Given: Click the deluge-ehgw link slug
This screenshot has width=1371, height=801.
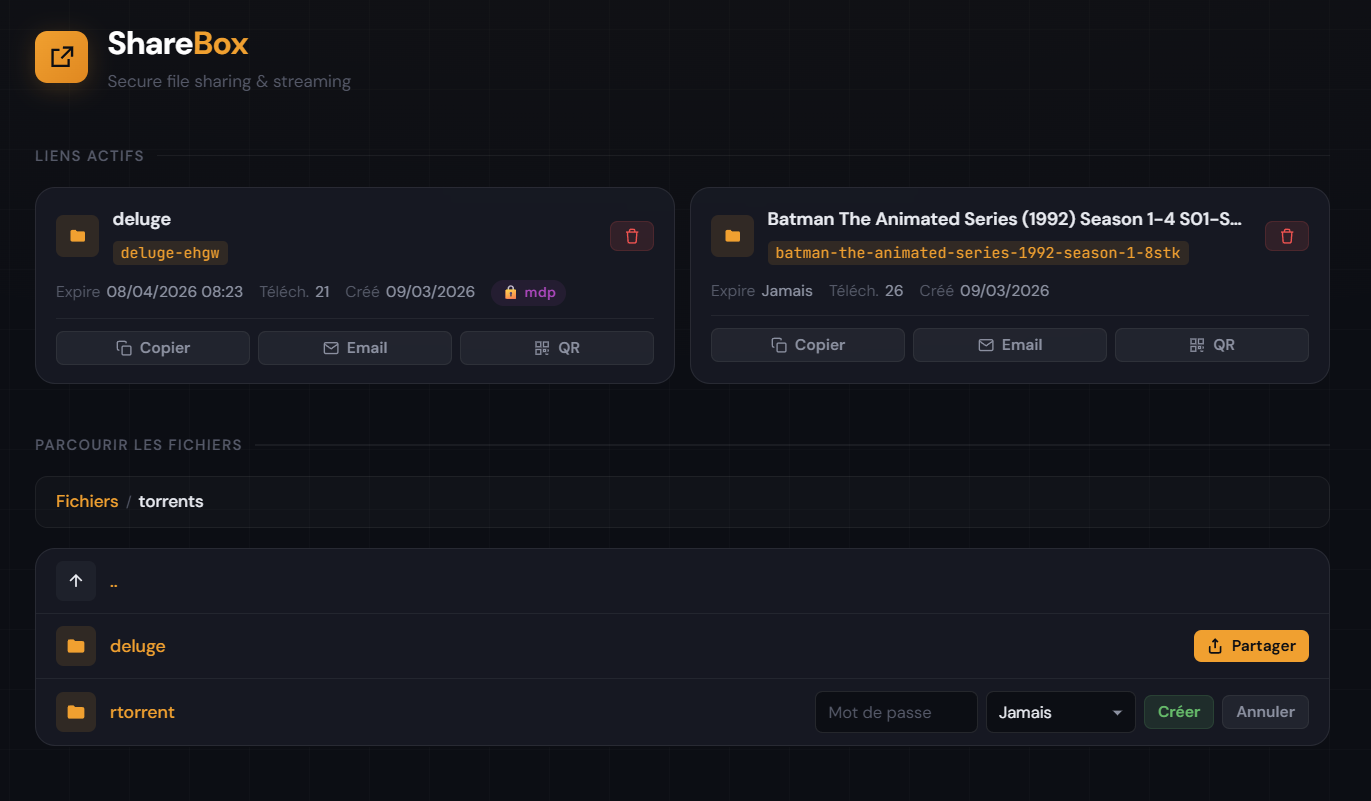Looking at the screenshot, I should (x=170, y=253).
